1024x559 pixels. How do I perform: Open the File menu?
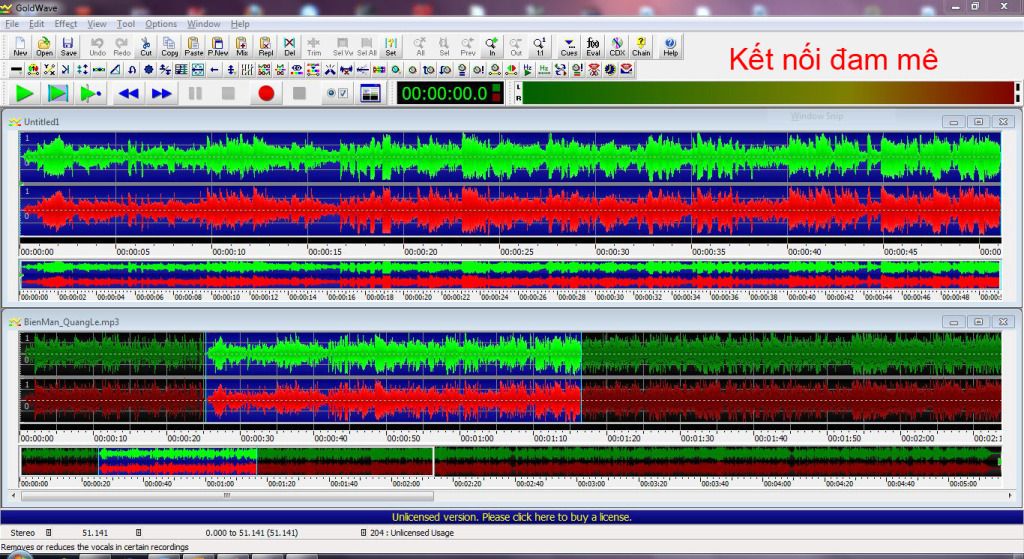point(12,24)
